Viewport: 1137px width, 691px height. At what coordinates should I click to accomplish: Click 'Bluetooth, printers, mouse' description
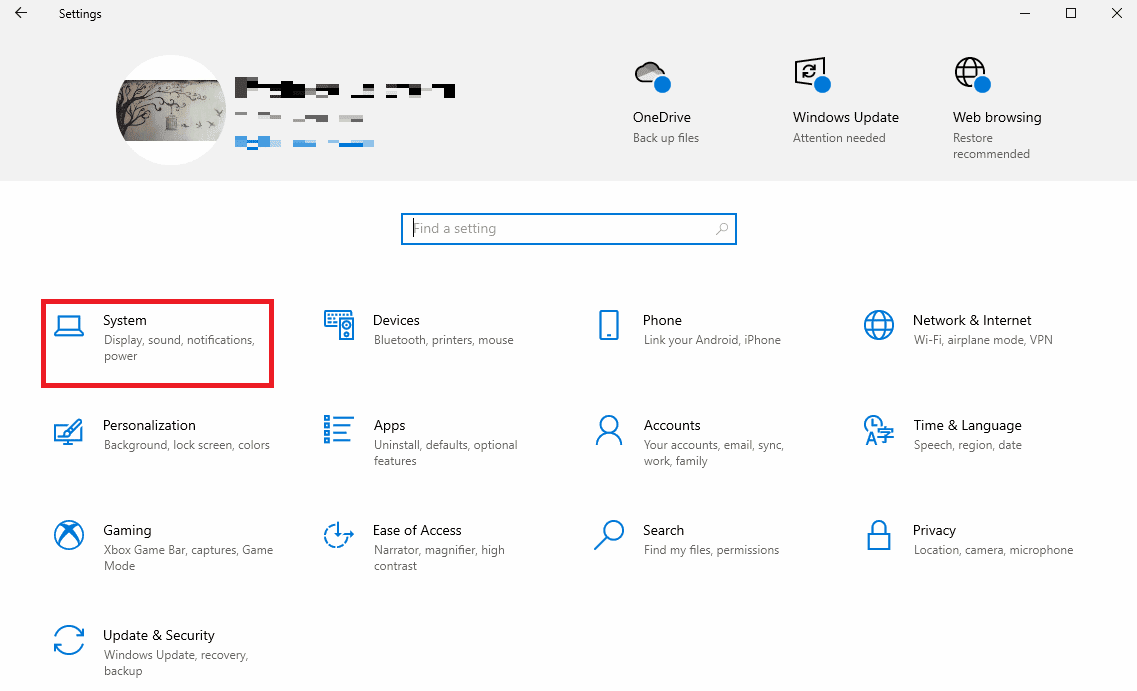pyautogui.click(x=444, y=340)
